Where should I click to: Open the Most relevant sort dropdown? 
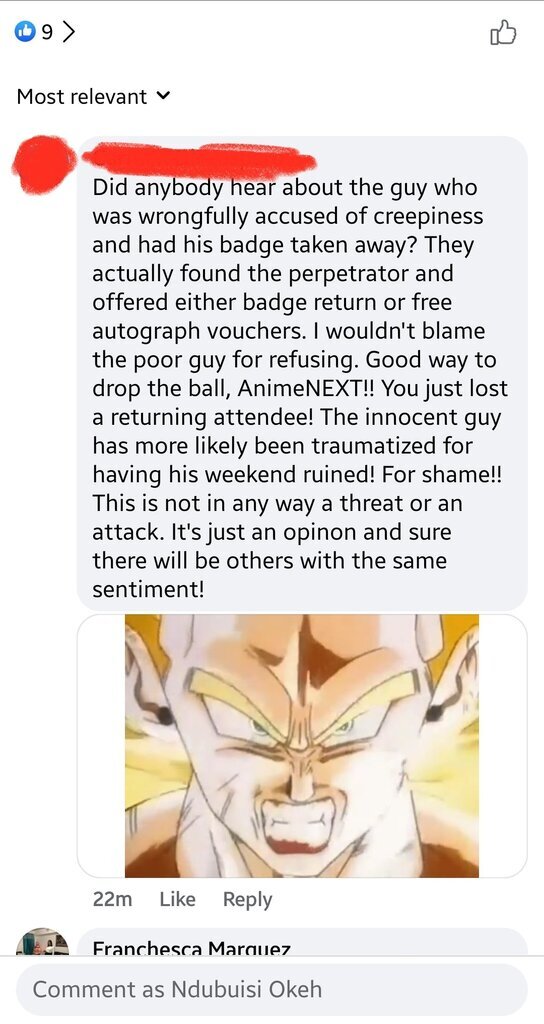click(x=93, y=97)
